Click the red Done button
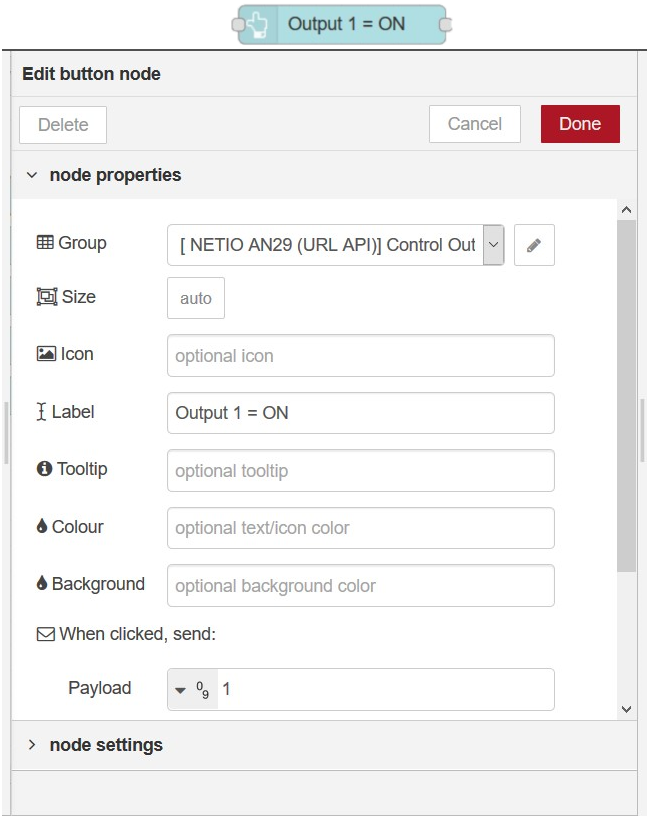 580,124
